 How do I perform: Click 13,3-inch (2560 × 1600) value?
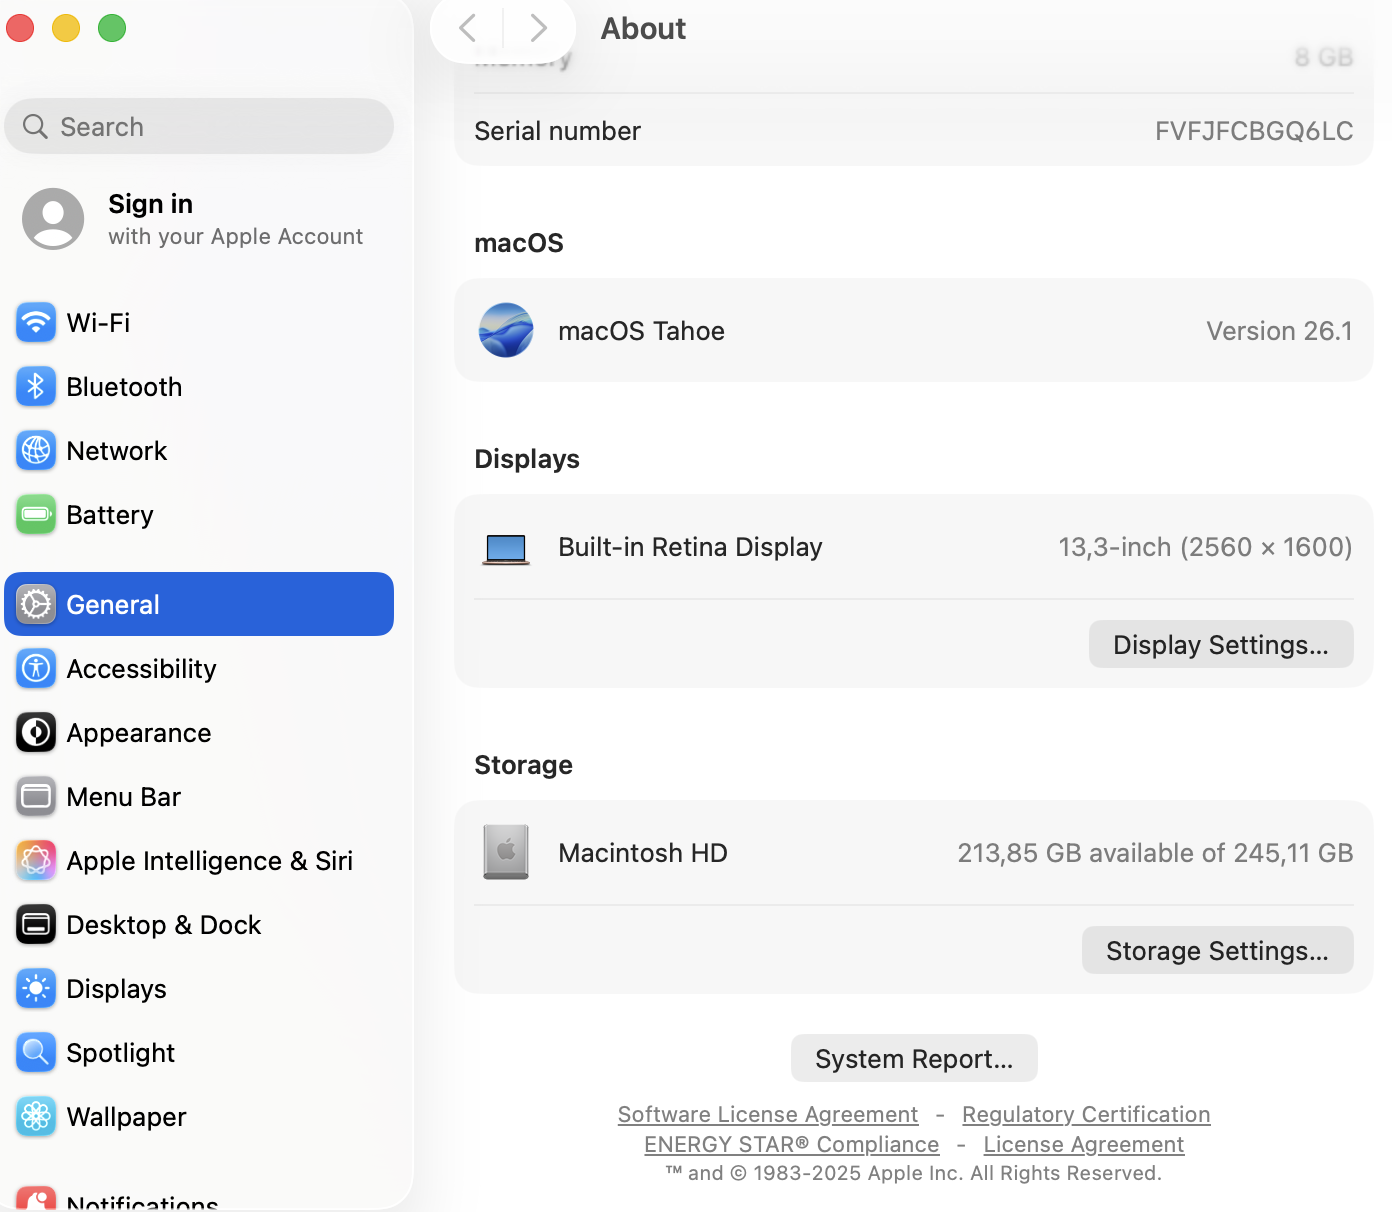tap(1206, 547)
